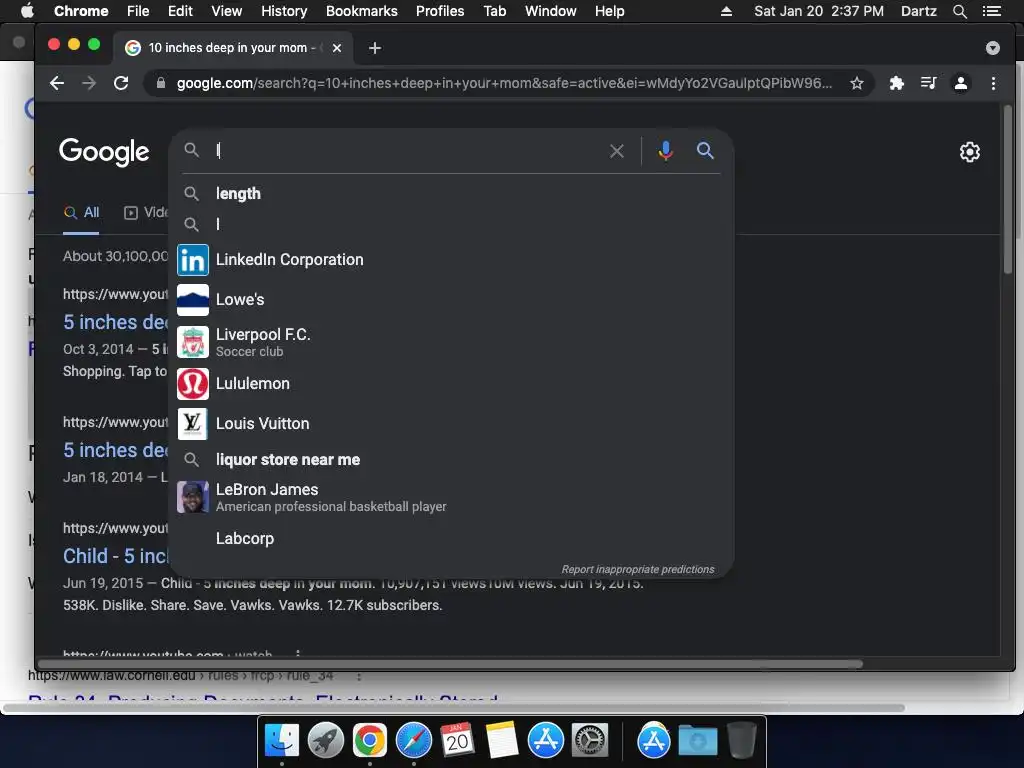Open Trash from the Dock
The width and height of the screenshot is (1024, 768).
(741, 741)
